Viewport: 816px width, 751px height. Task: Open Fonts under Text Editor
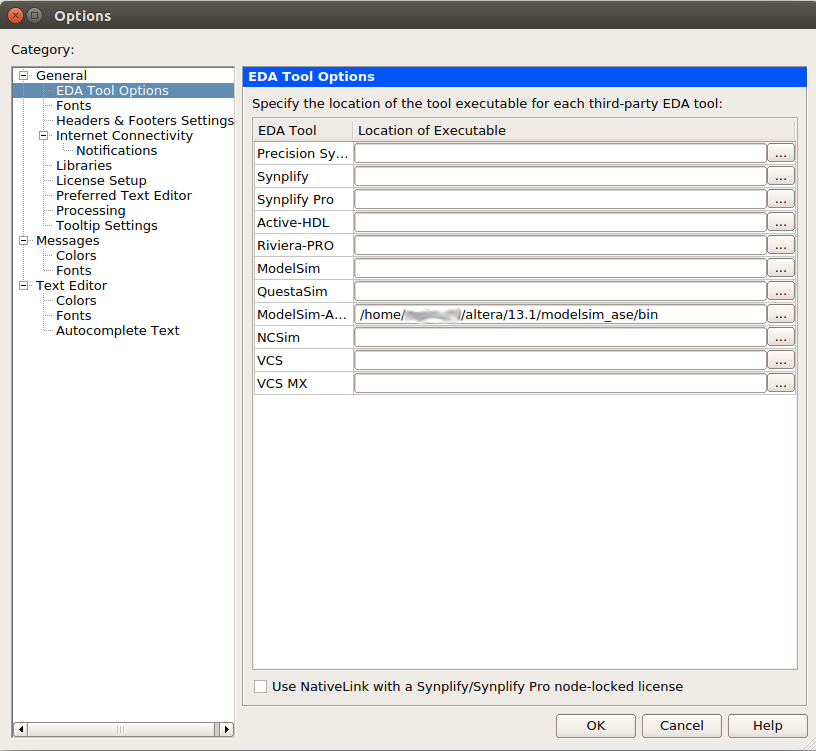coord(74,316)
